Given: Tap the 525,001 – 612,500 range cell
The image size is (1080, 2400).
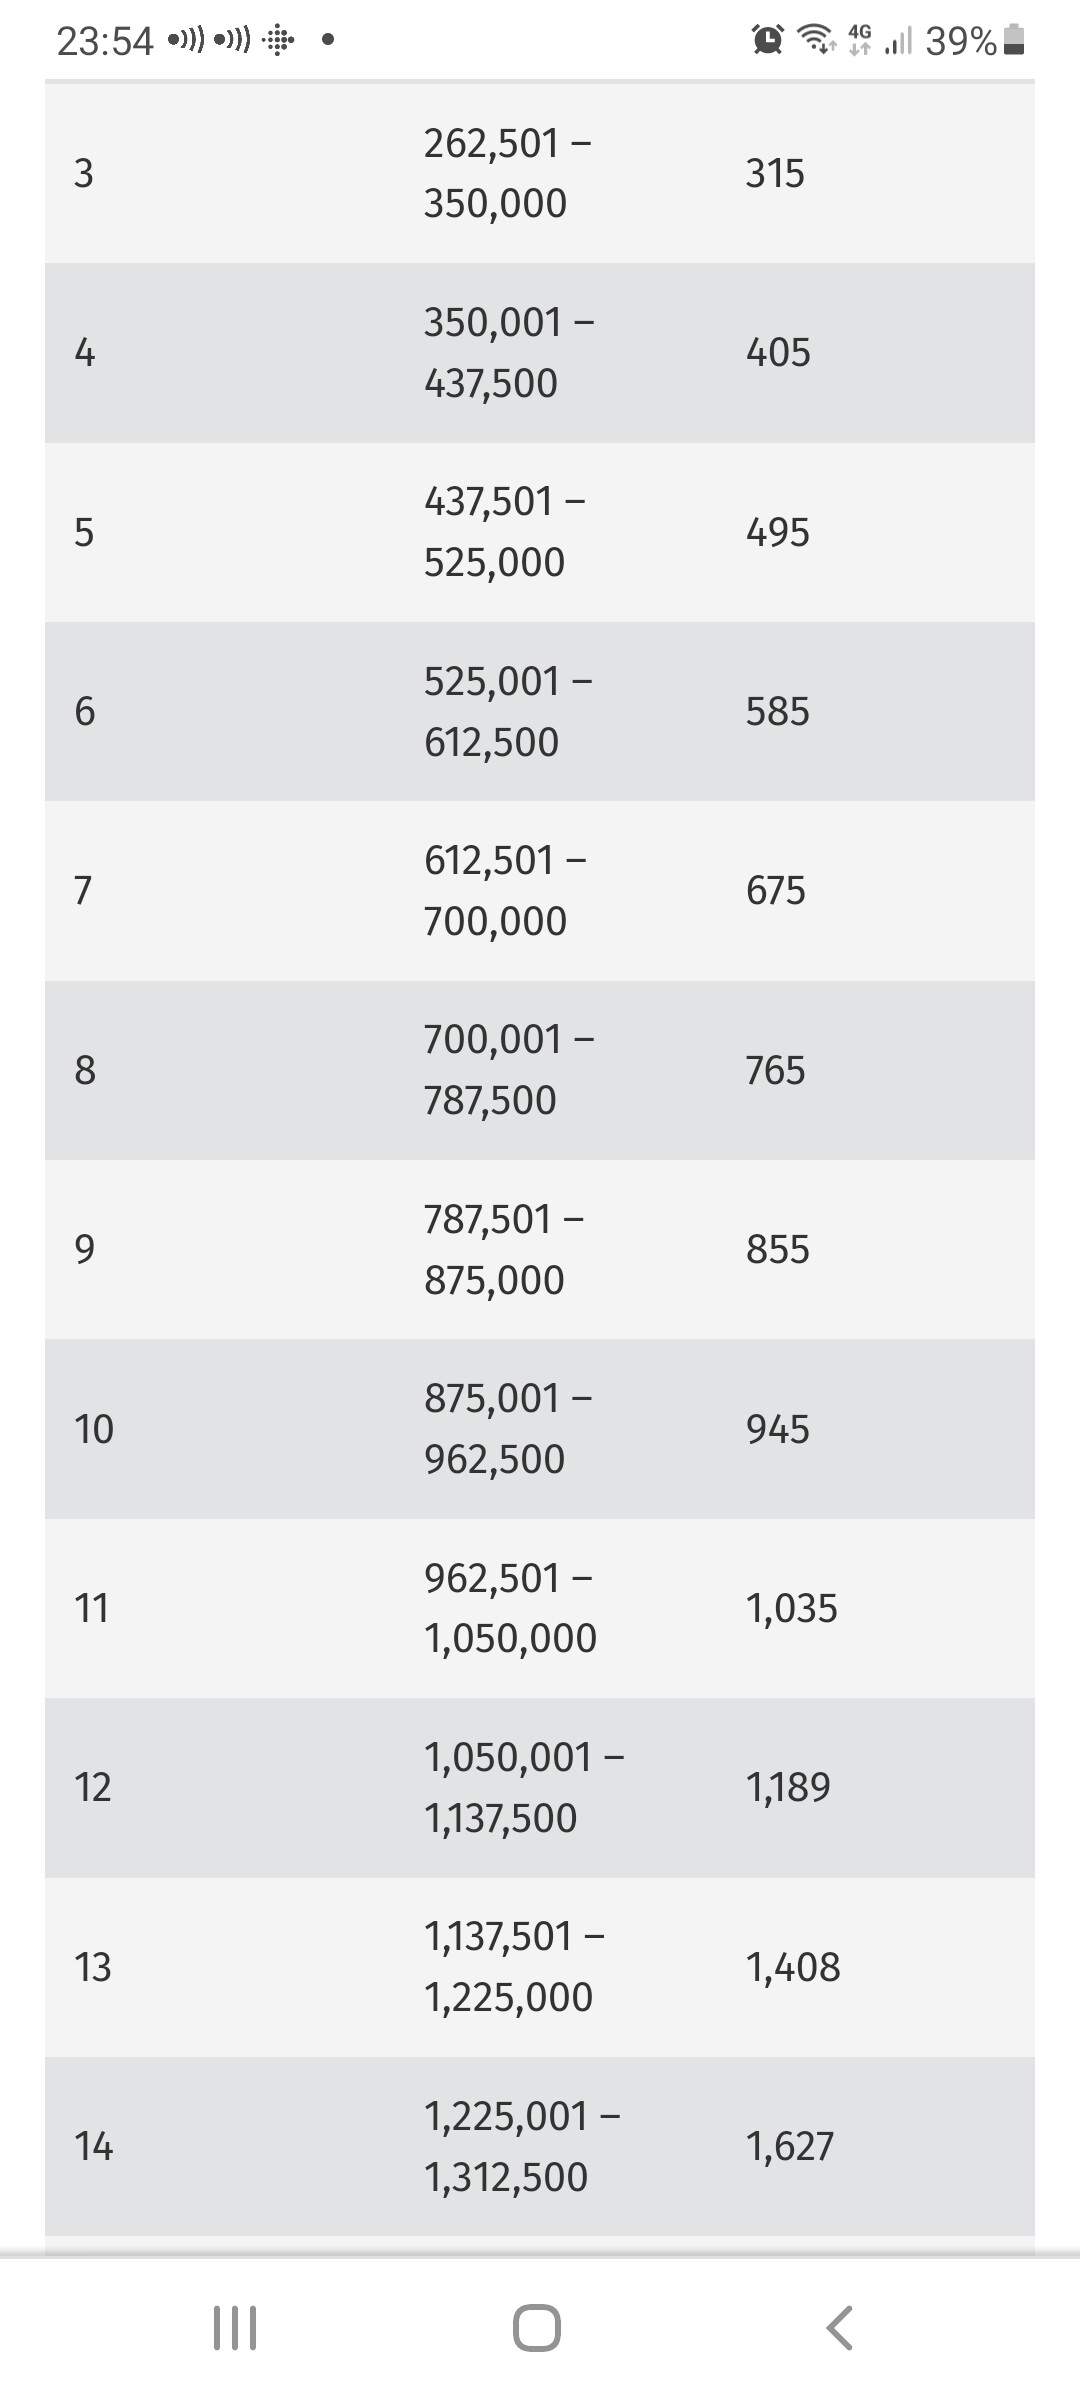Looking at the screenshot, I should [508, 711].
